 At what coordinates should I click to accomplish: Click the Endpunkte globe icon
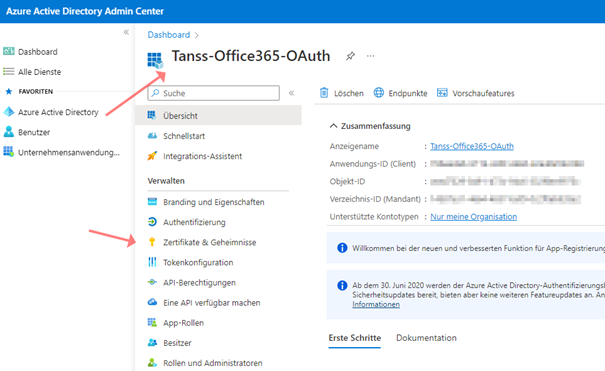pyautogui.click(x=379, y=93)
